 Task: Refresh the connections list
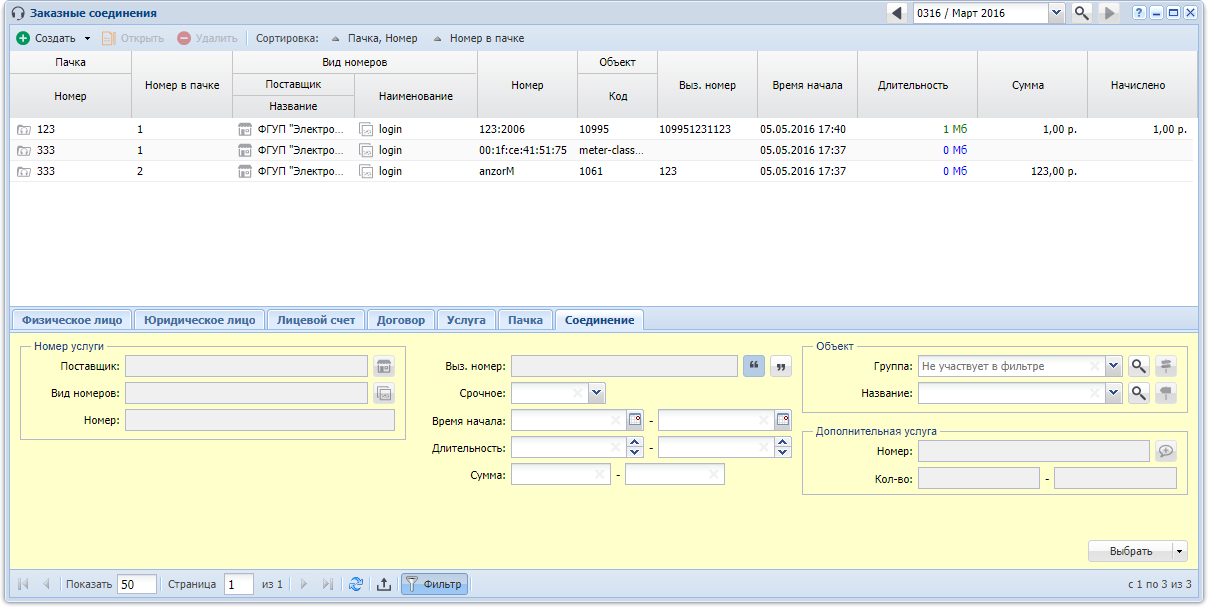(x=355, y=585)
